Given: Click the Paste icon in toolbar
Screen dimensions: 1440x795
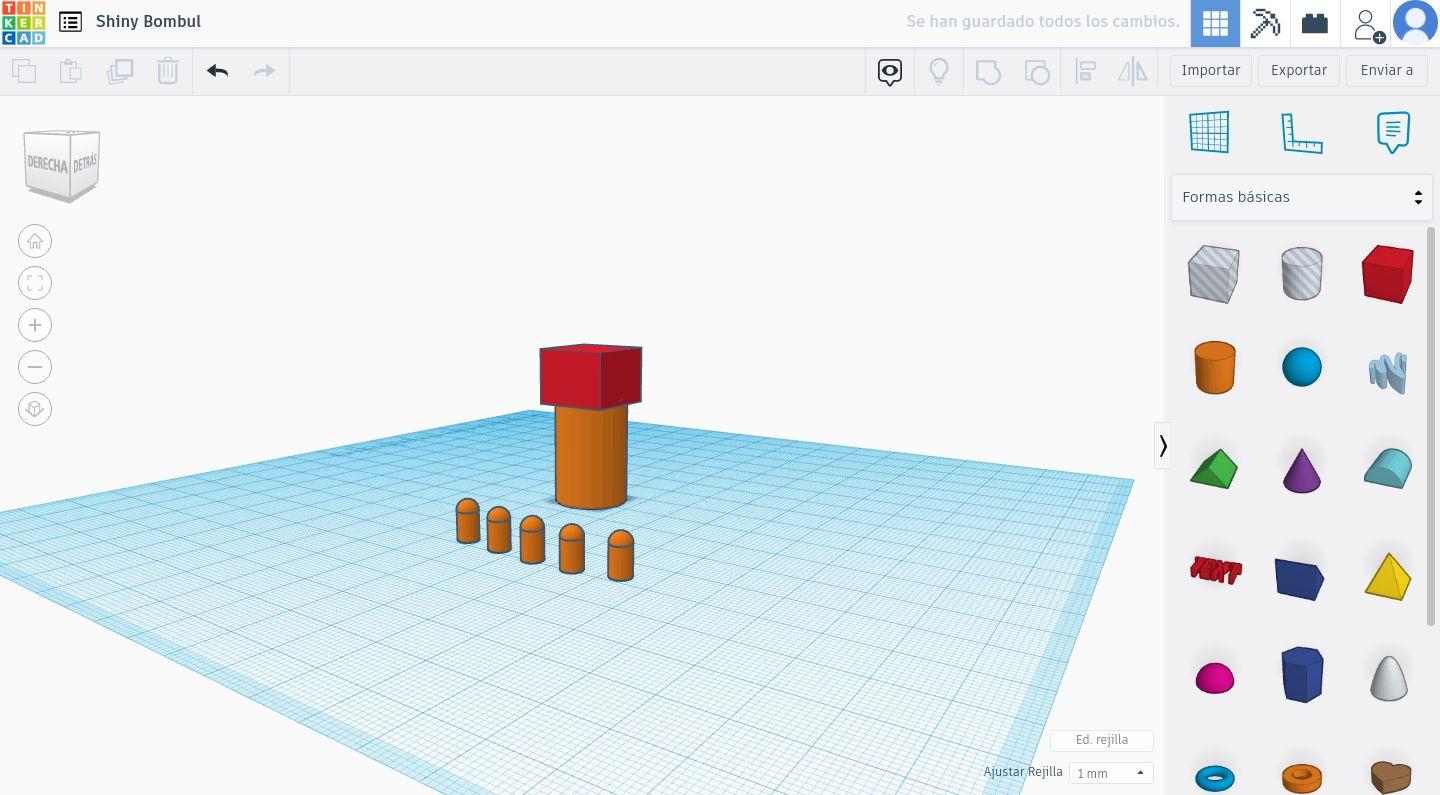Looking at the screenshot, I should pyautogui.click(x=71, y=71).
